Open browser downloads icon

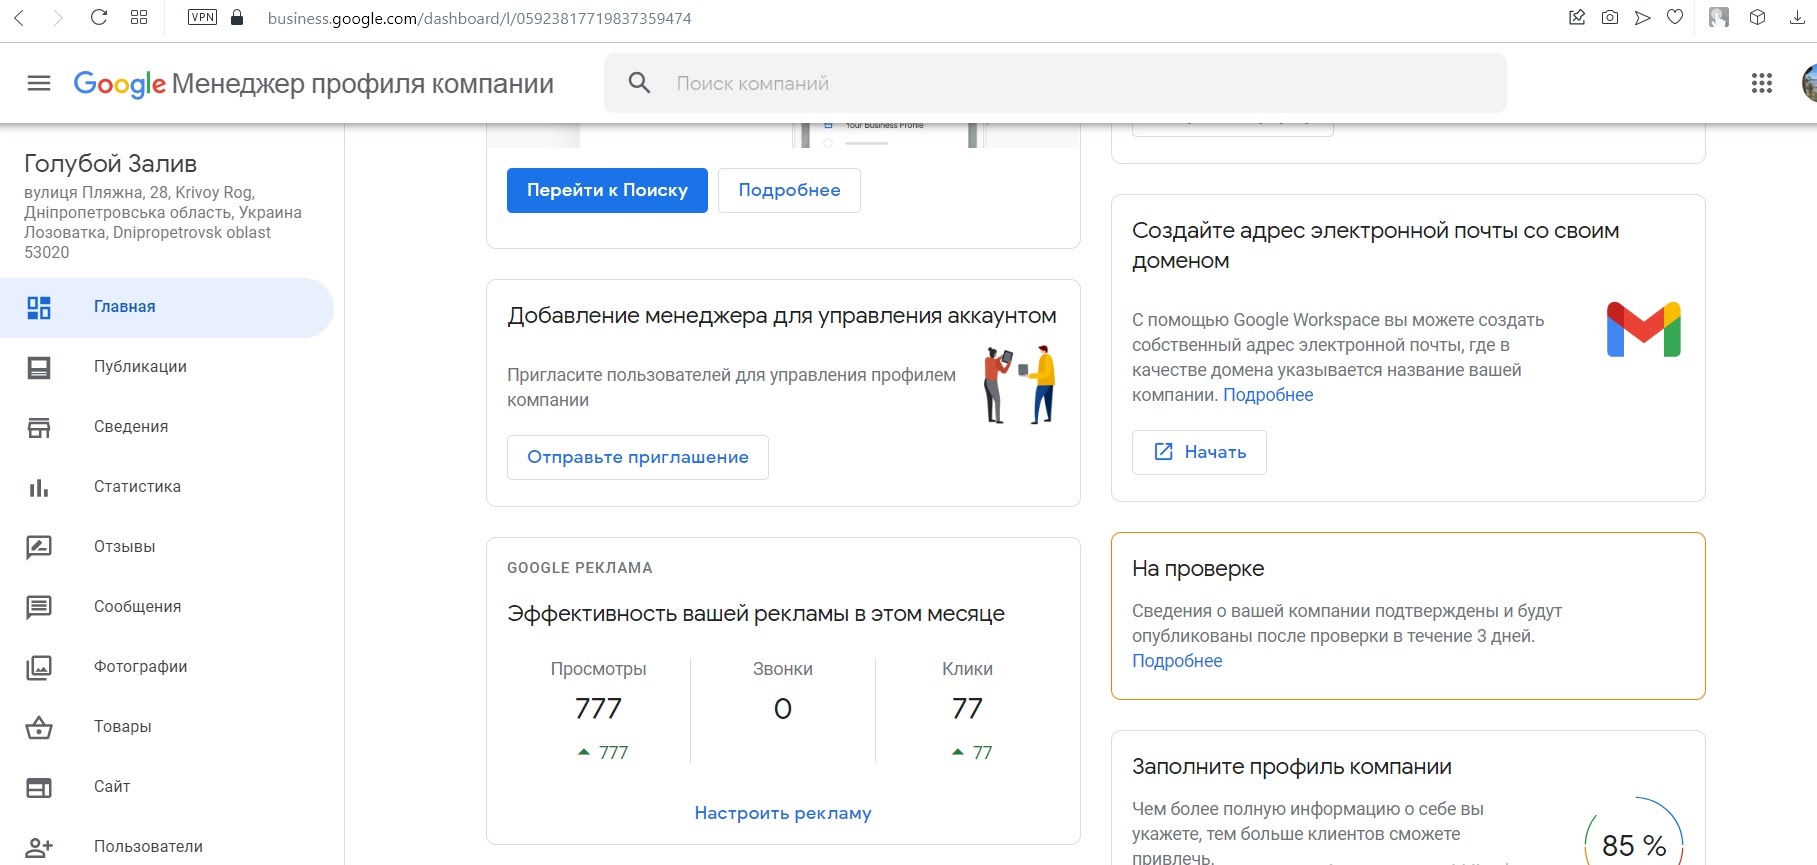pos(1797,17)
